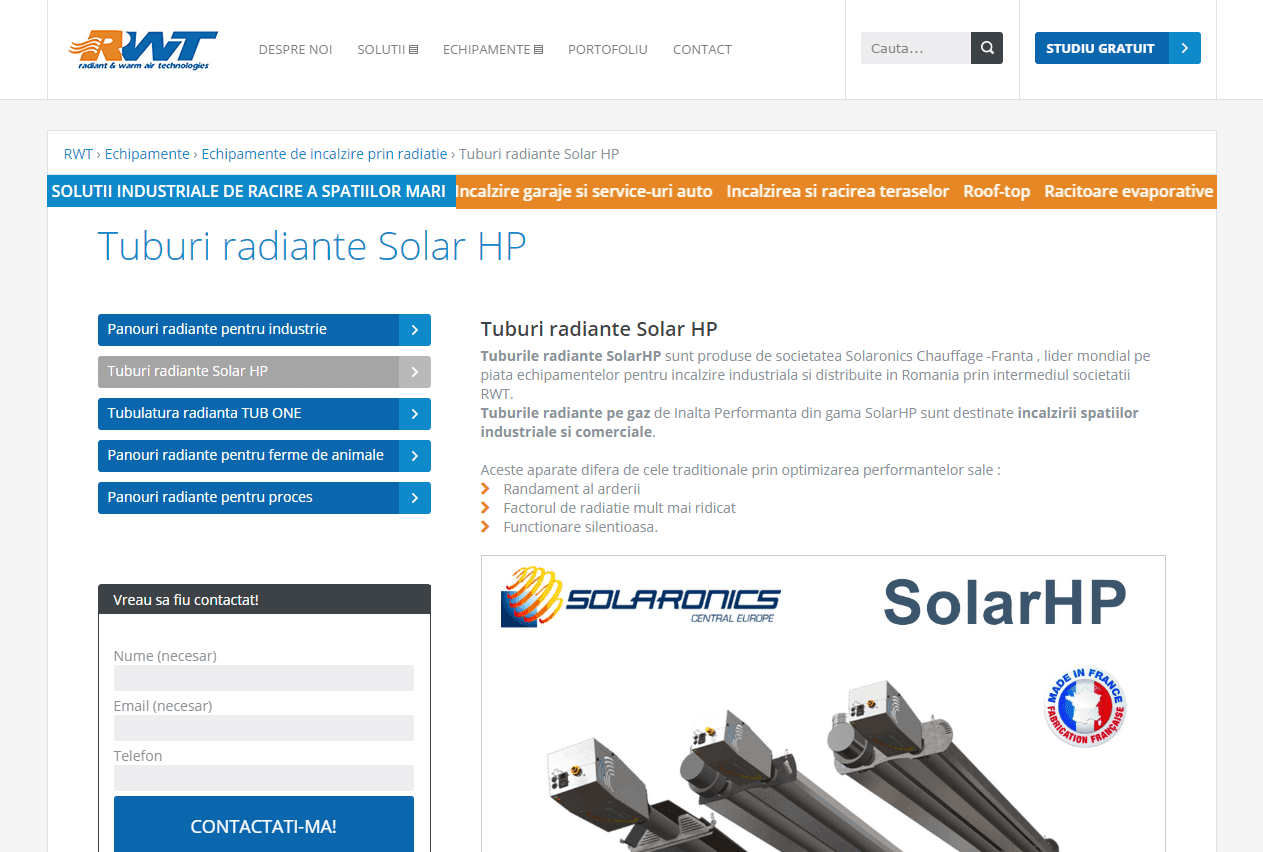The image size is (1263, 852).
Task: Open Despre Noi menu item
Action: 295,49
